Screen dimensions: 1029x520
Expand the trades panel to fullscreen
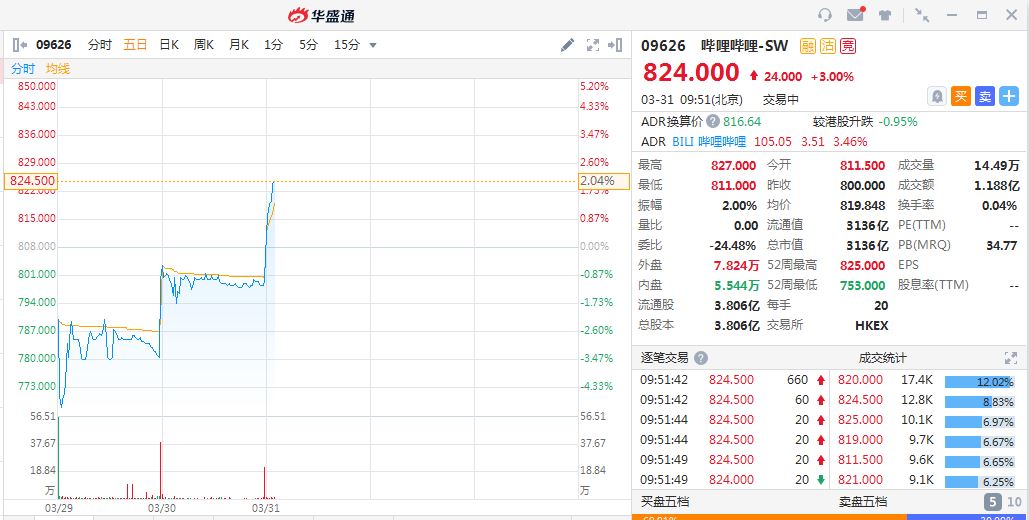pyautogui.click(x=1011, y=358)
